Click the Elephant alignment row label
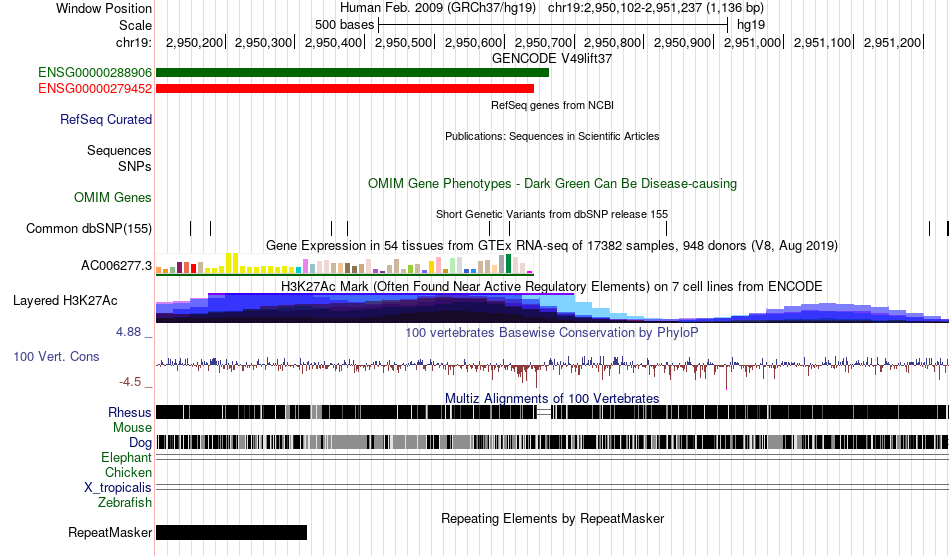 (127, 458)
